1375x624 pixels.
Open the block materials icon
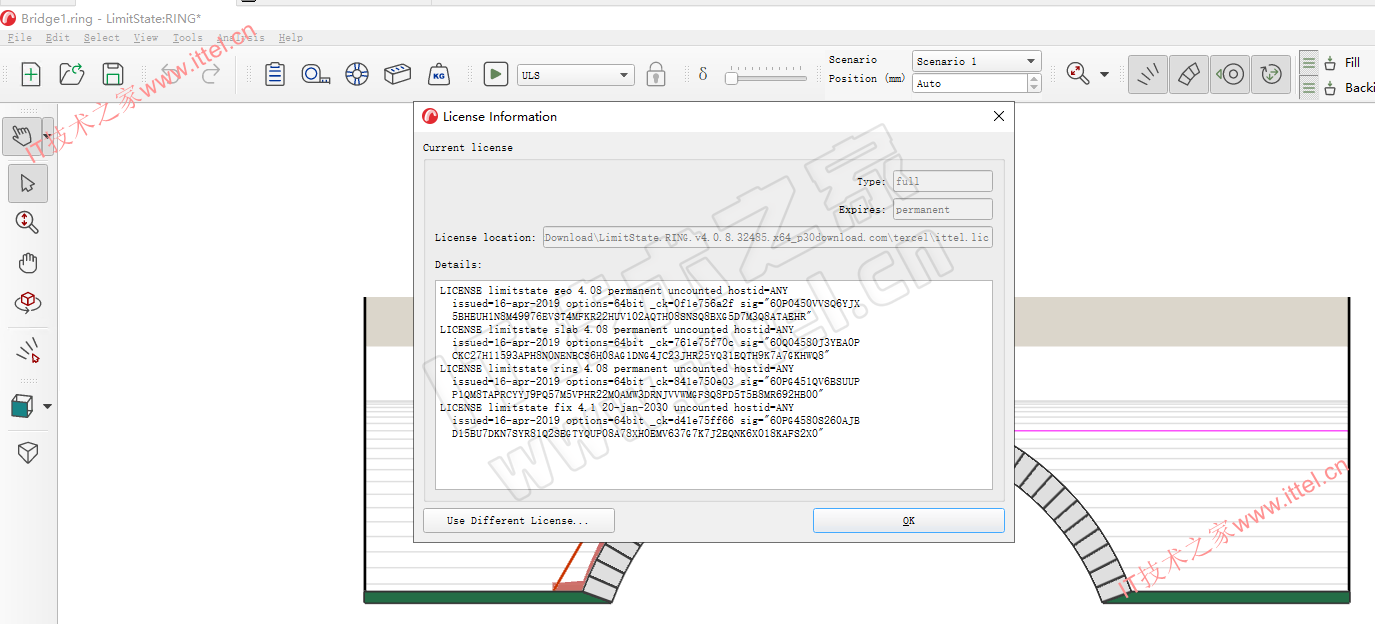pos(398,74)
